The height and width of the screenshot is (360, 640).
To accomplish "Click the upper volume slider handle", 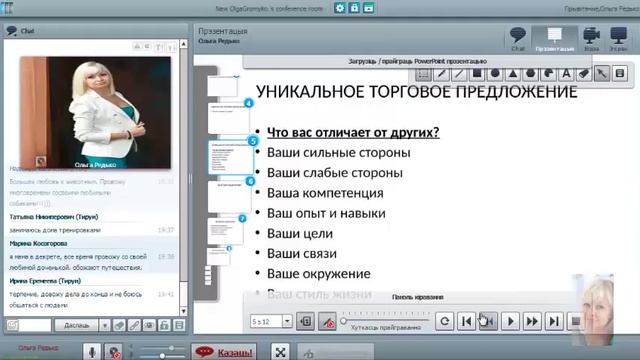I will (x=171, y=348).
